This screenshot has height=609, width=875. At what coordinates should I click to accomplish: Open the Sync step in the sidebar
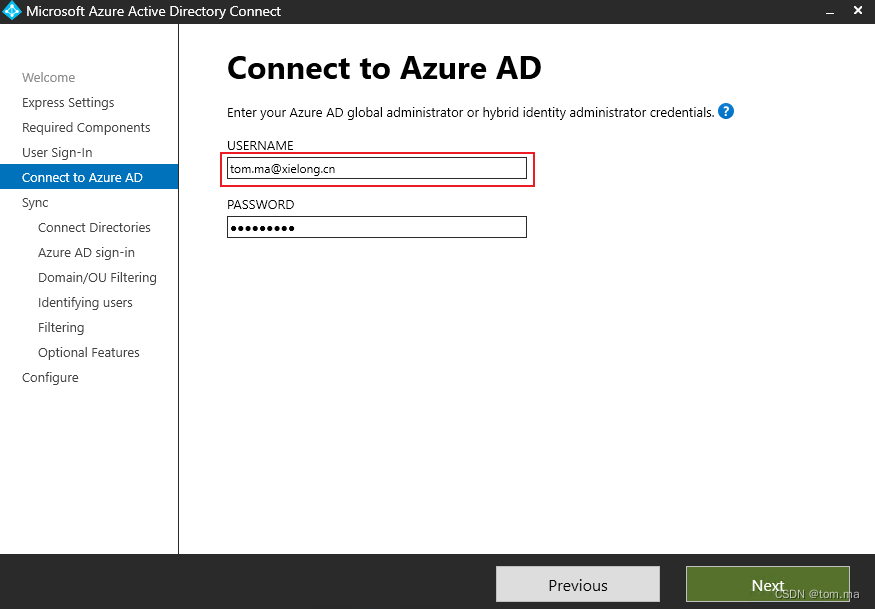point(35,203)
